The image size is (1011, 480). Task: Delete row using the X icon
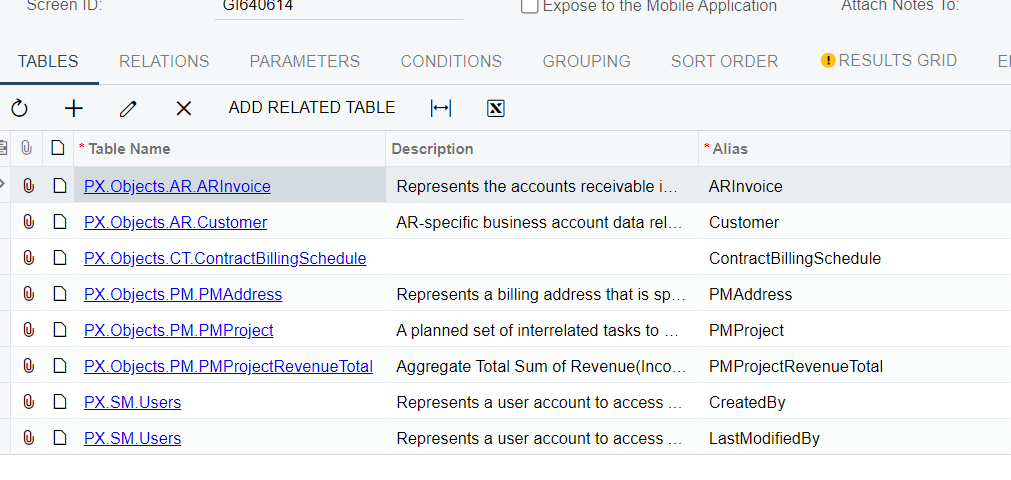pos(183,108)
